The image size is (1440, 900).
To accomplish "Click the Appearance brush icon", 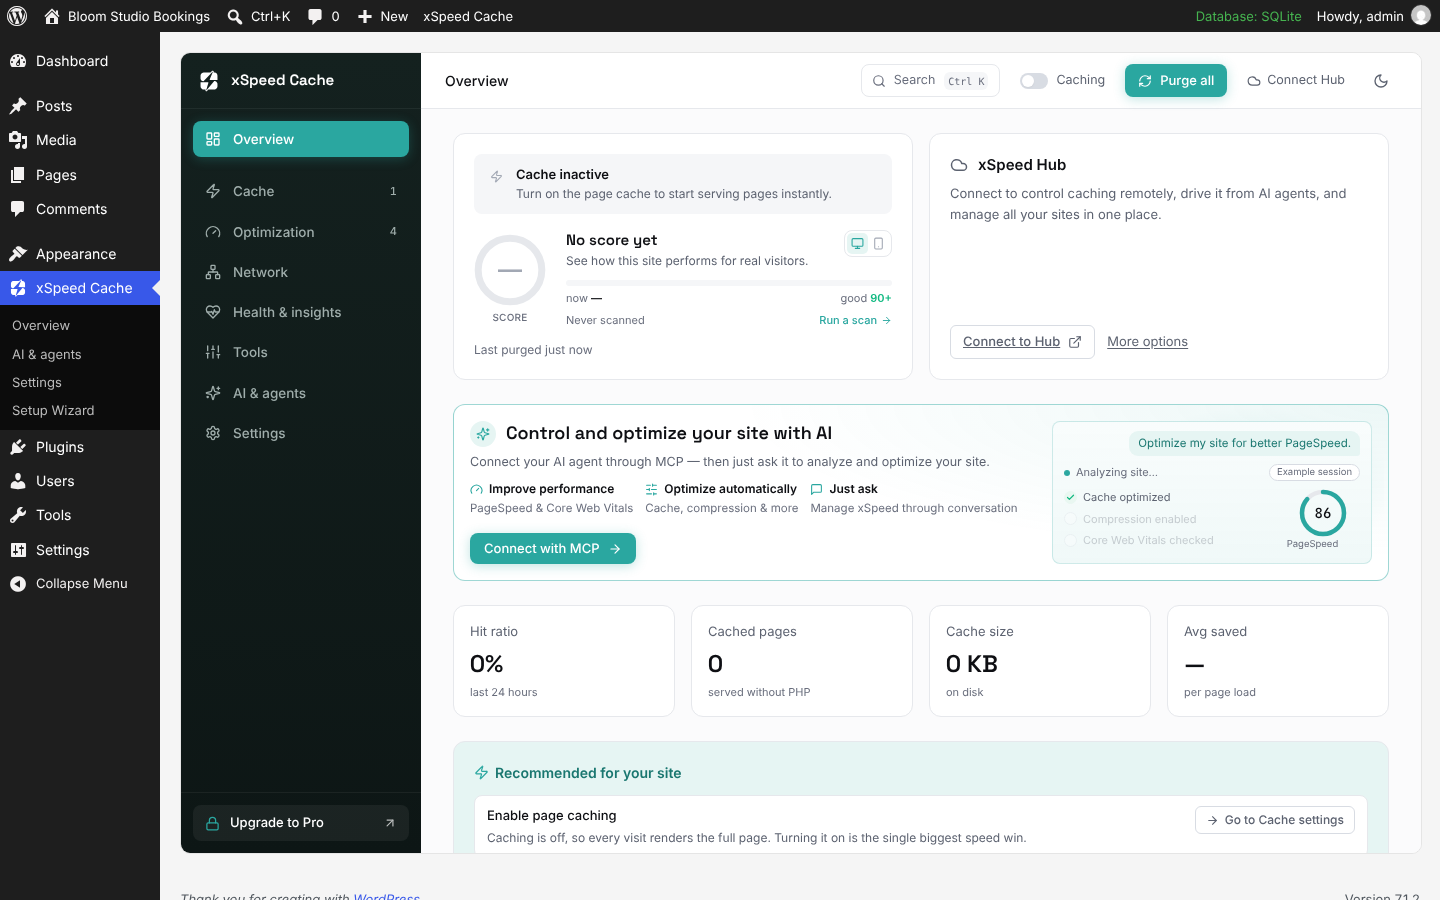I will pos(18,254).
